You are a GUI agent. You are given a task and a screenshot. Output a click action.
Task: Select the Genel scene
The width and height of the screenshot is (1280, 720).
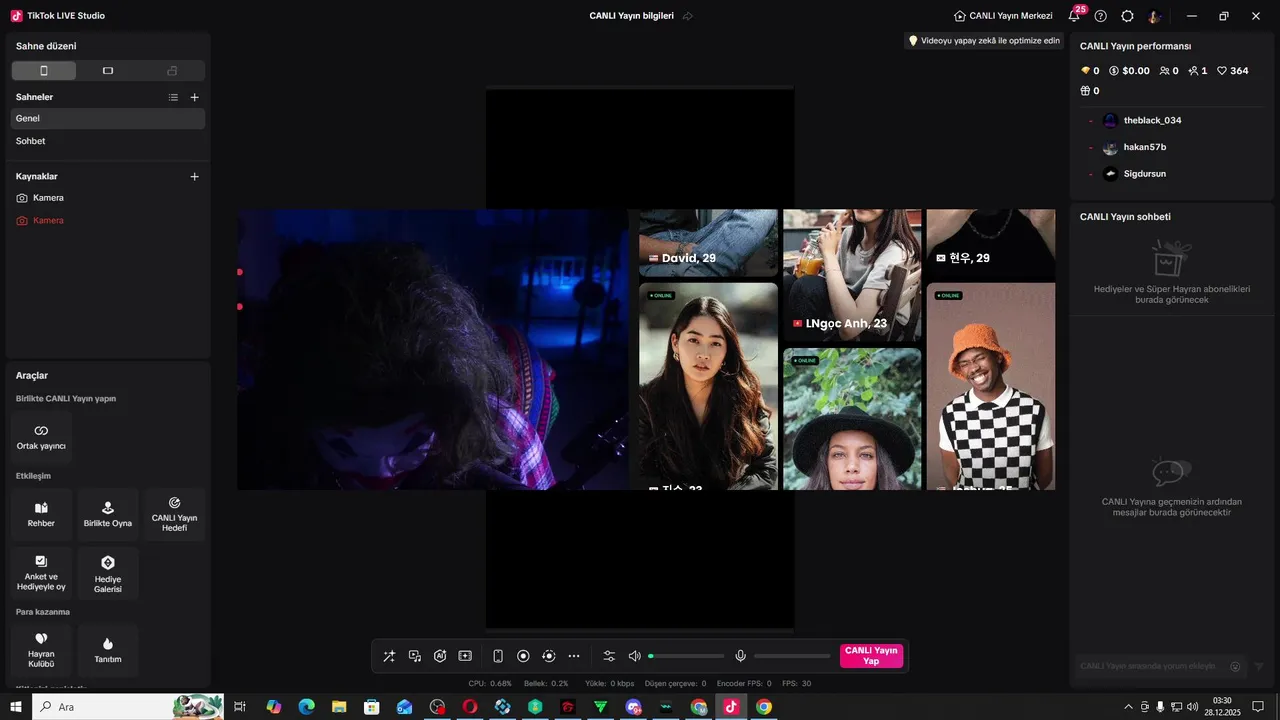click(x=108, y=118)
